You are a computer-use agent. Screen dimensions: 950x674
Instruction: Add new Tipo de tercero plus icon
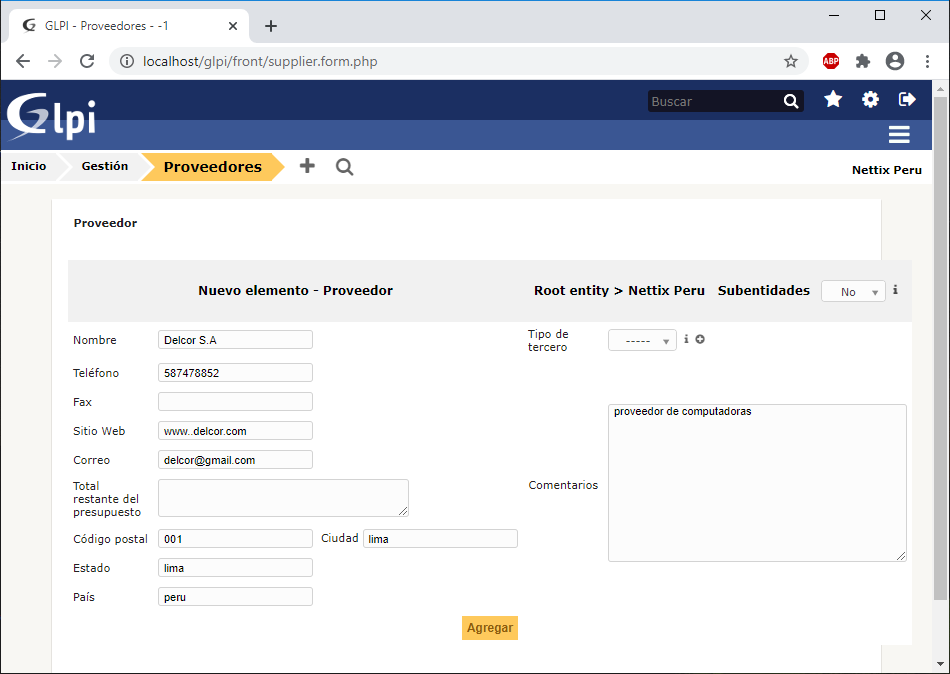[700, 339]
